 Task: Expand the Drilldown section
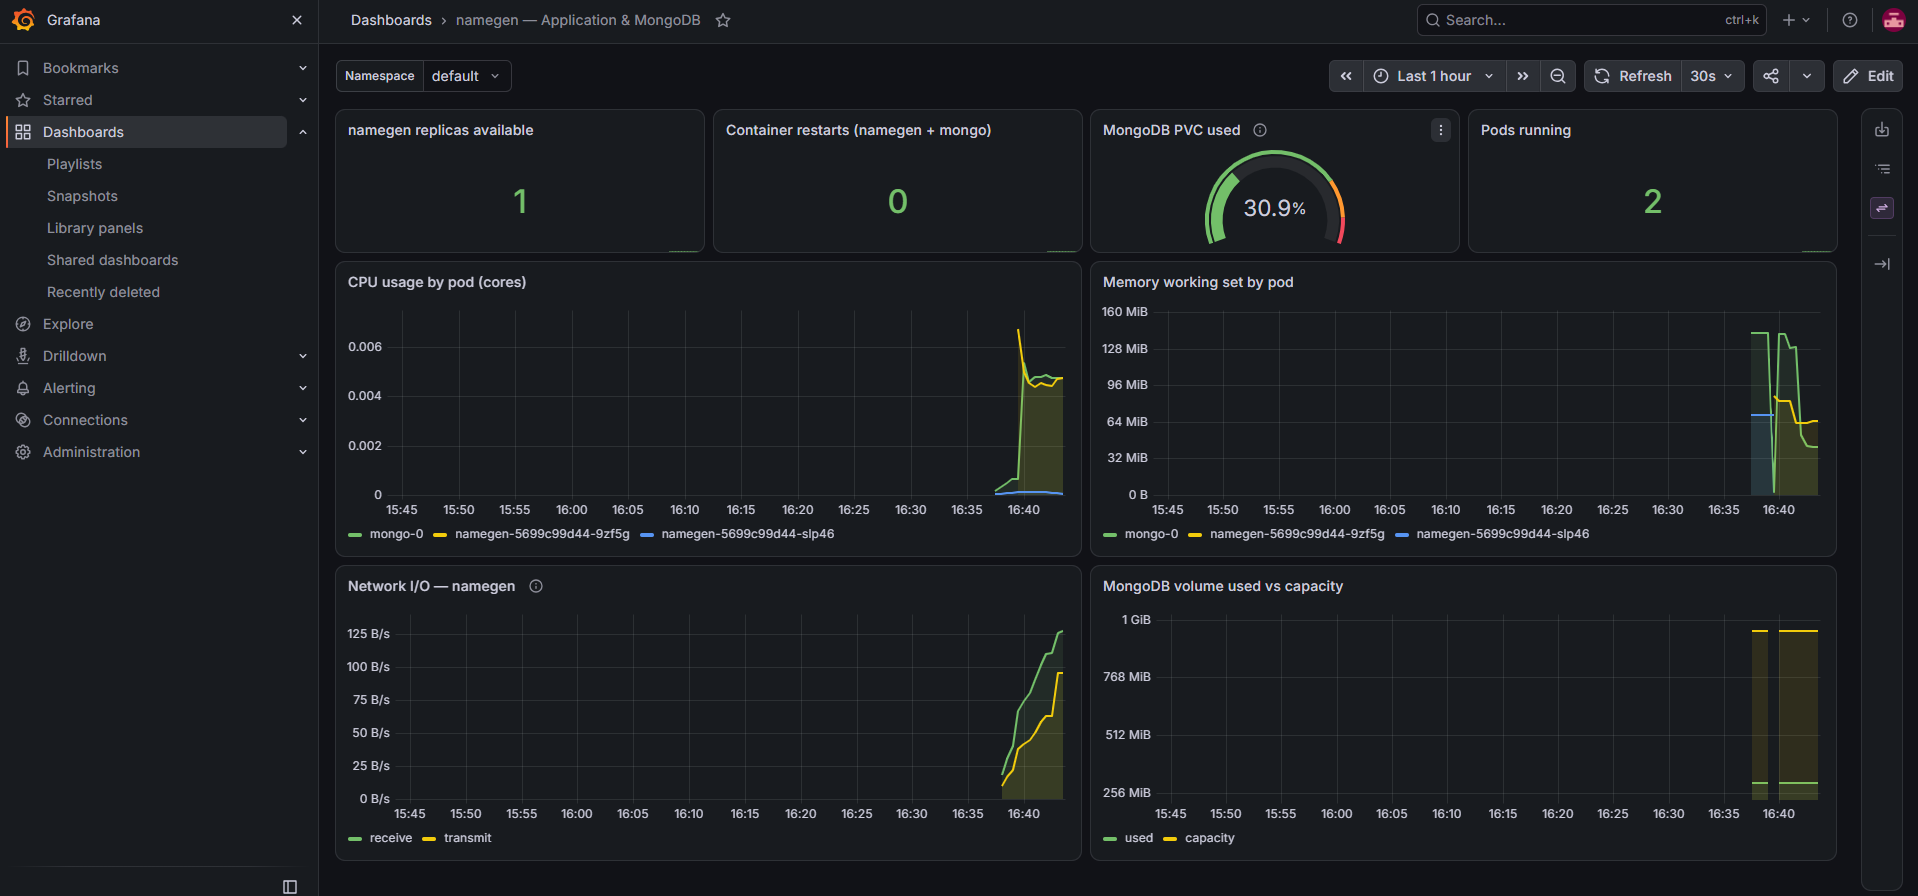pos(303,356)
